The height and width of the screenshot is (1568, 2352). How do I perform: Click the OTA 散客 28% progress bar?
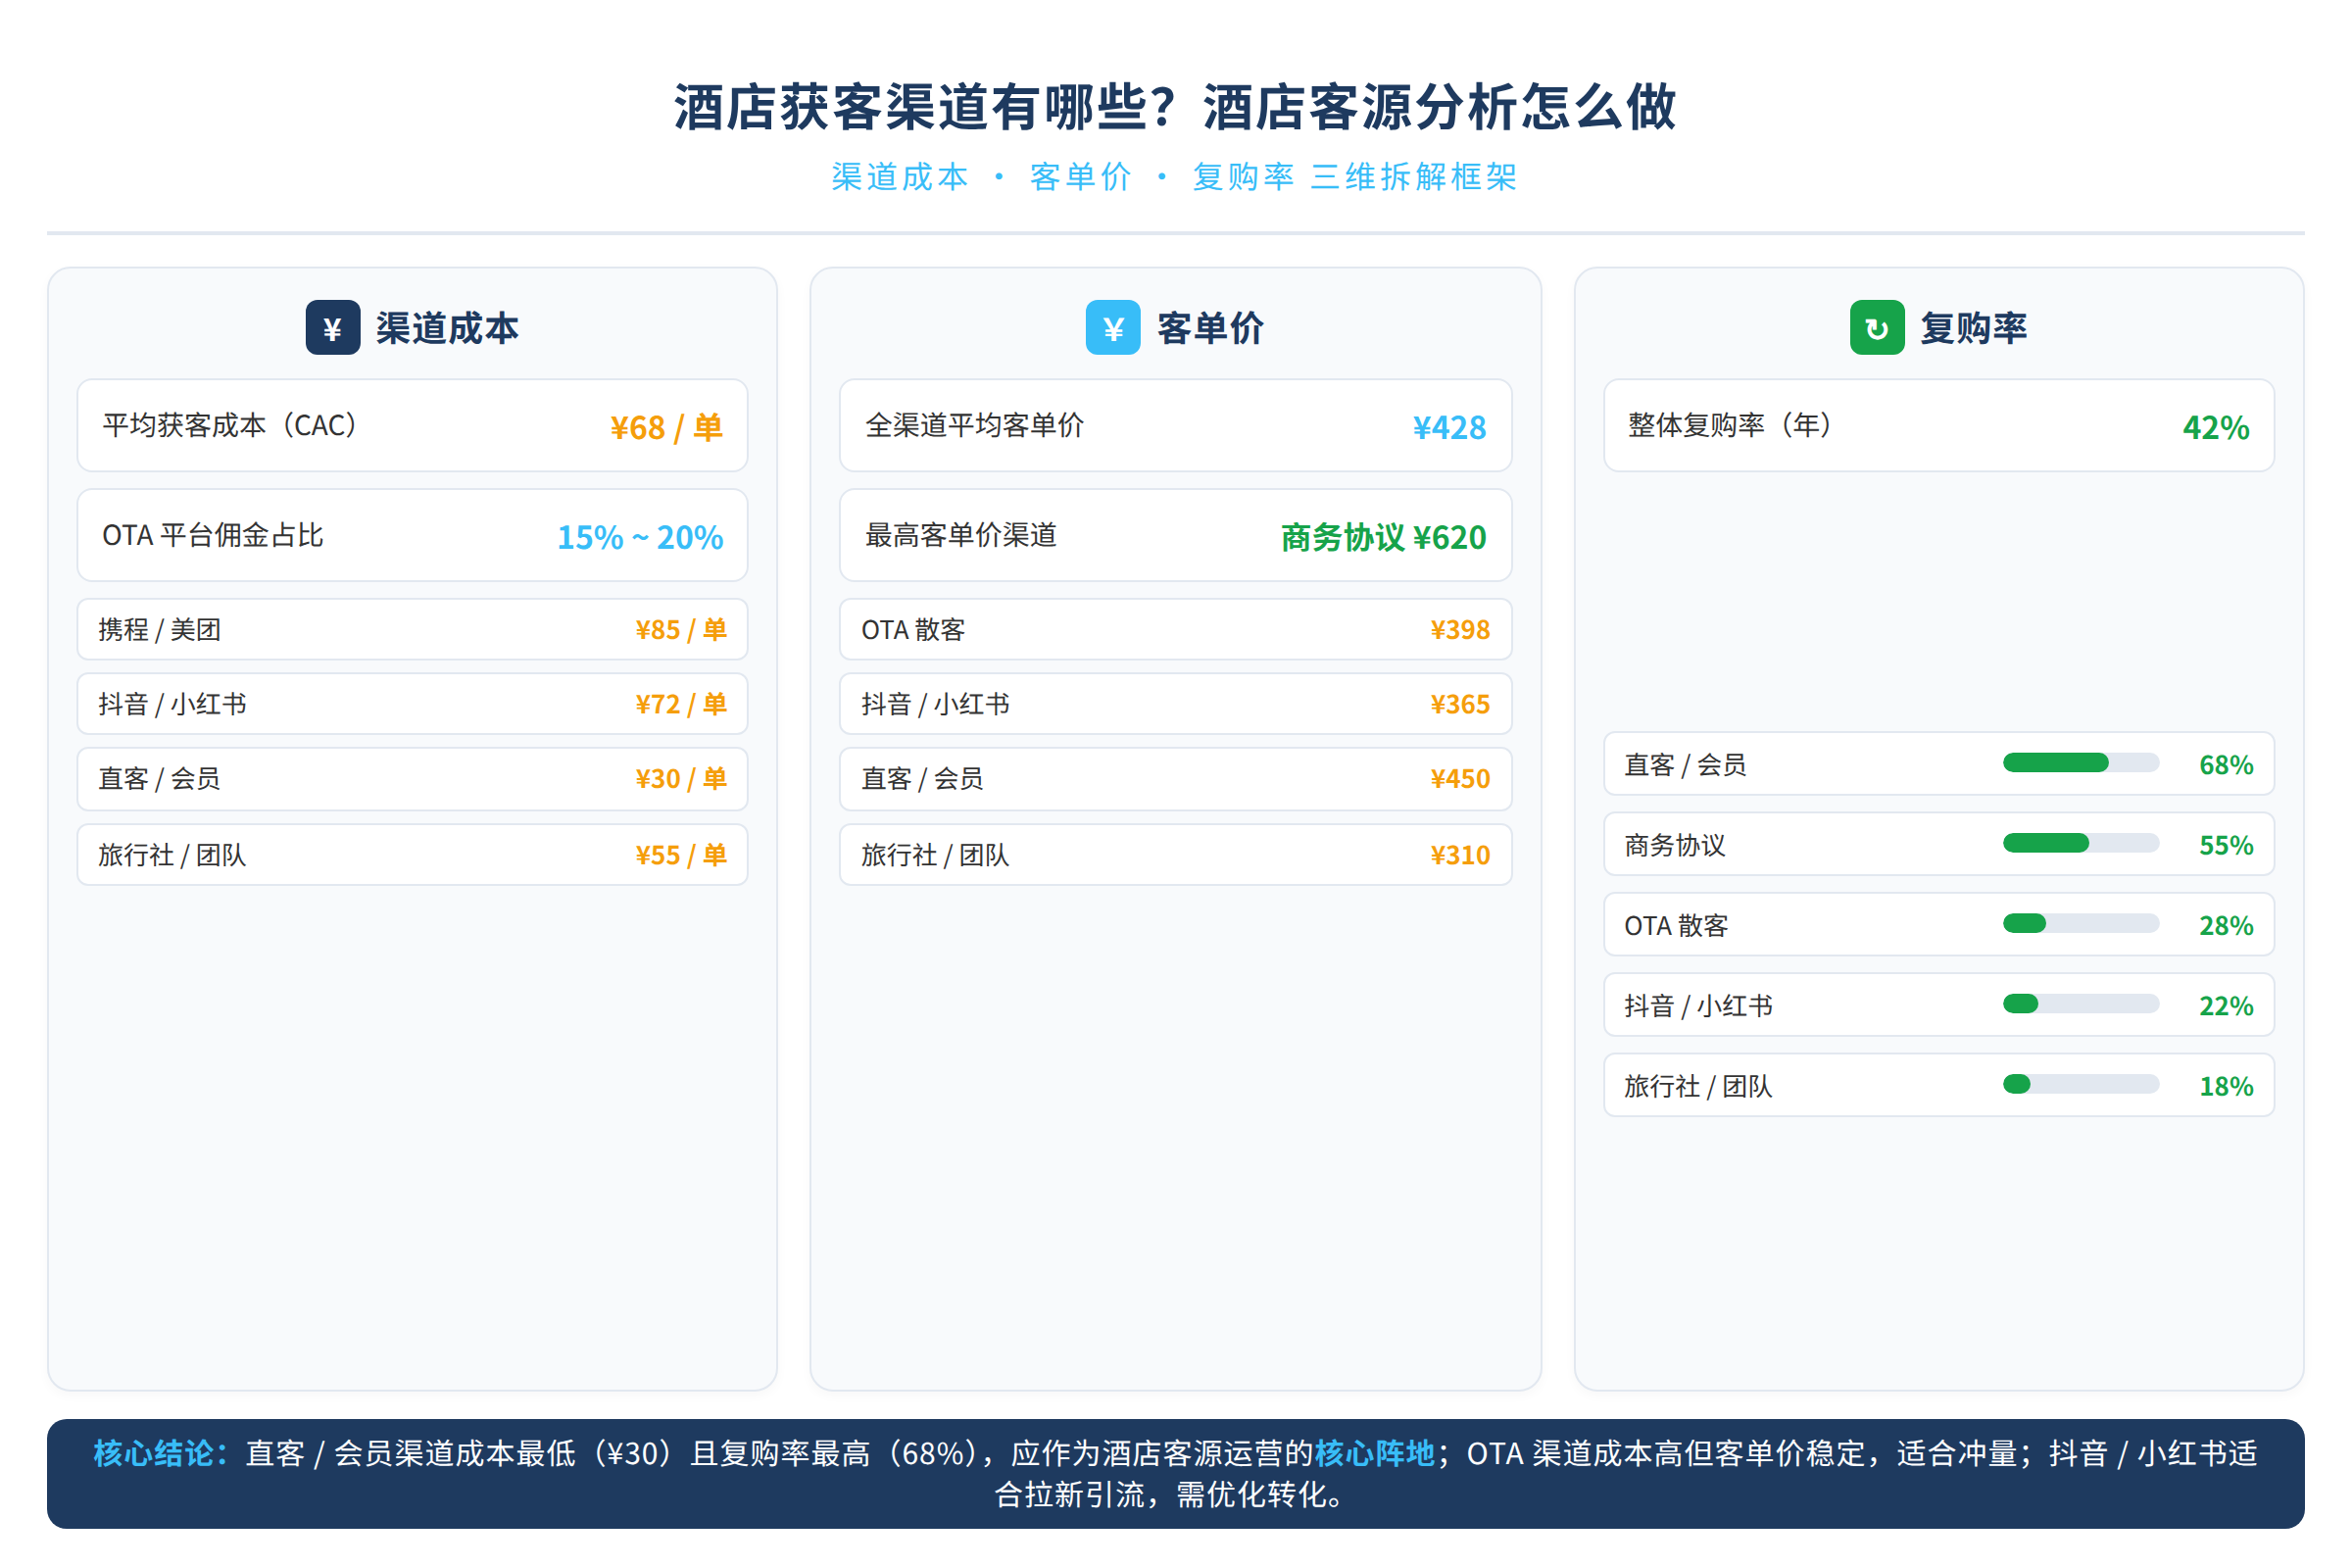click(x=2081, y=923)
